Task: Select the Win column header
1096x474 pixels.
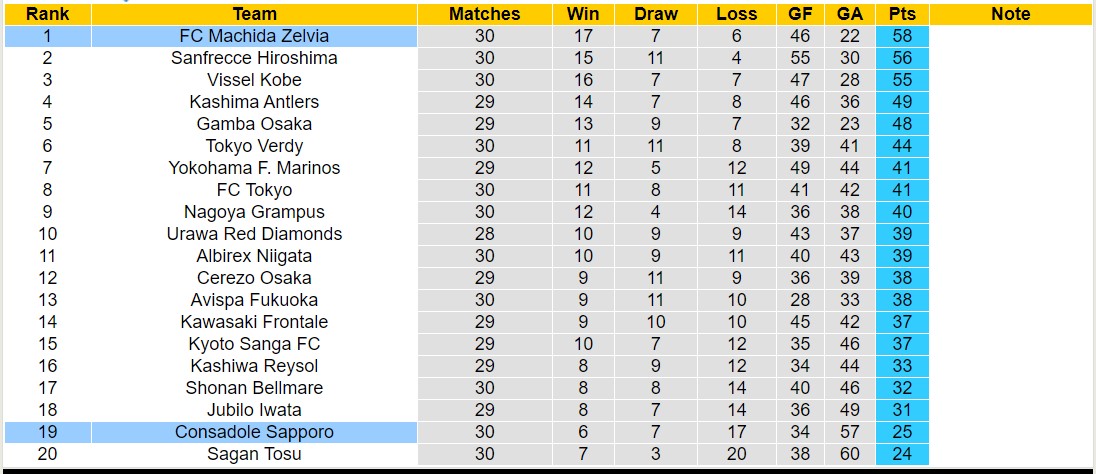Action: click(583, 14)
